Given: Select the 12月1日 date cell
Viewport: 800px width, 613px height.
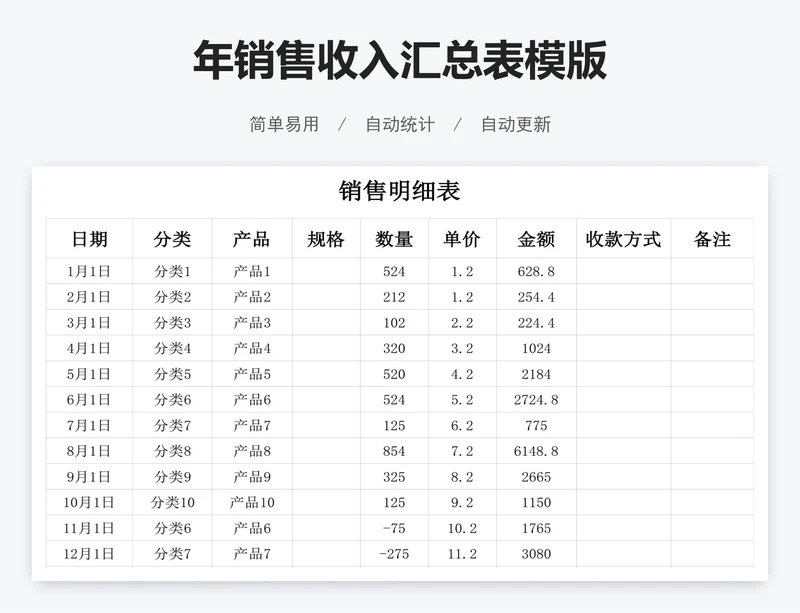Looking at the screenshot, I should coord(89,554).
